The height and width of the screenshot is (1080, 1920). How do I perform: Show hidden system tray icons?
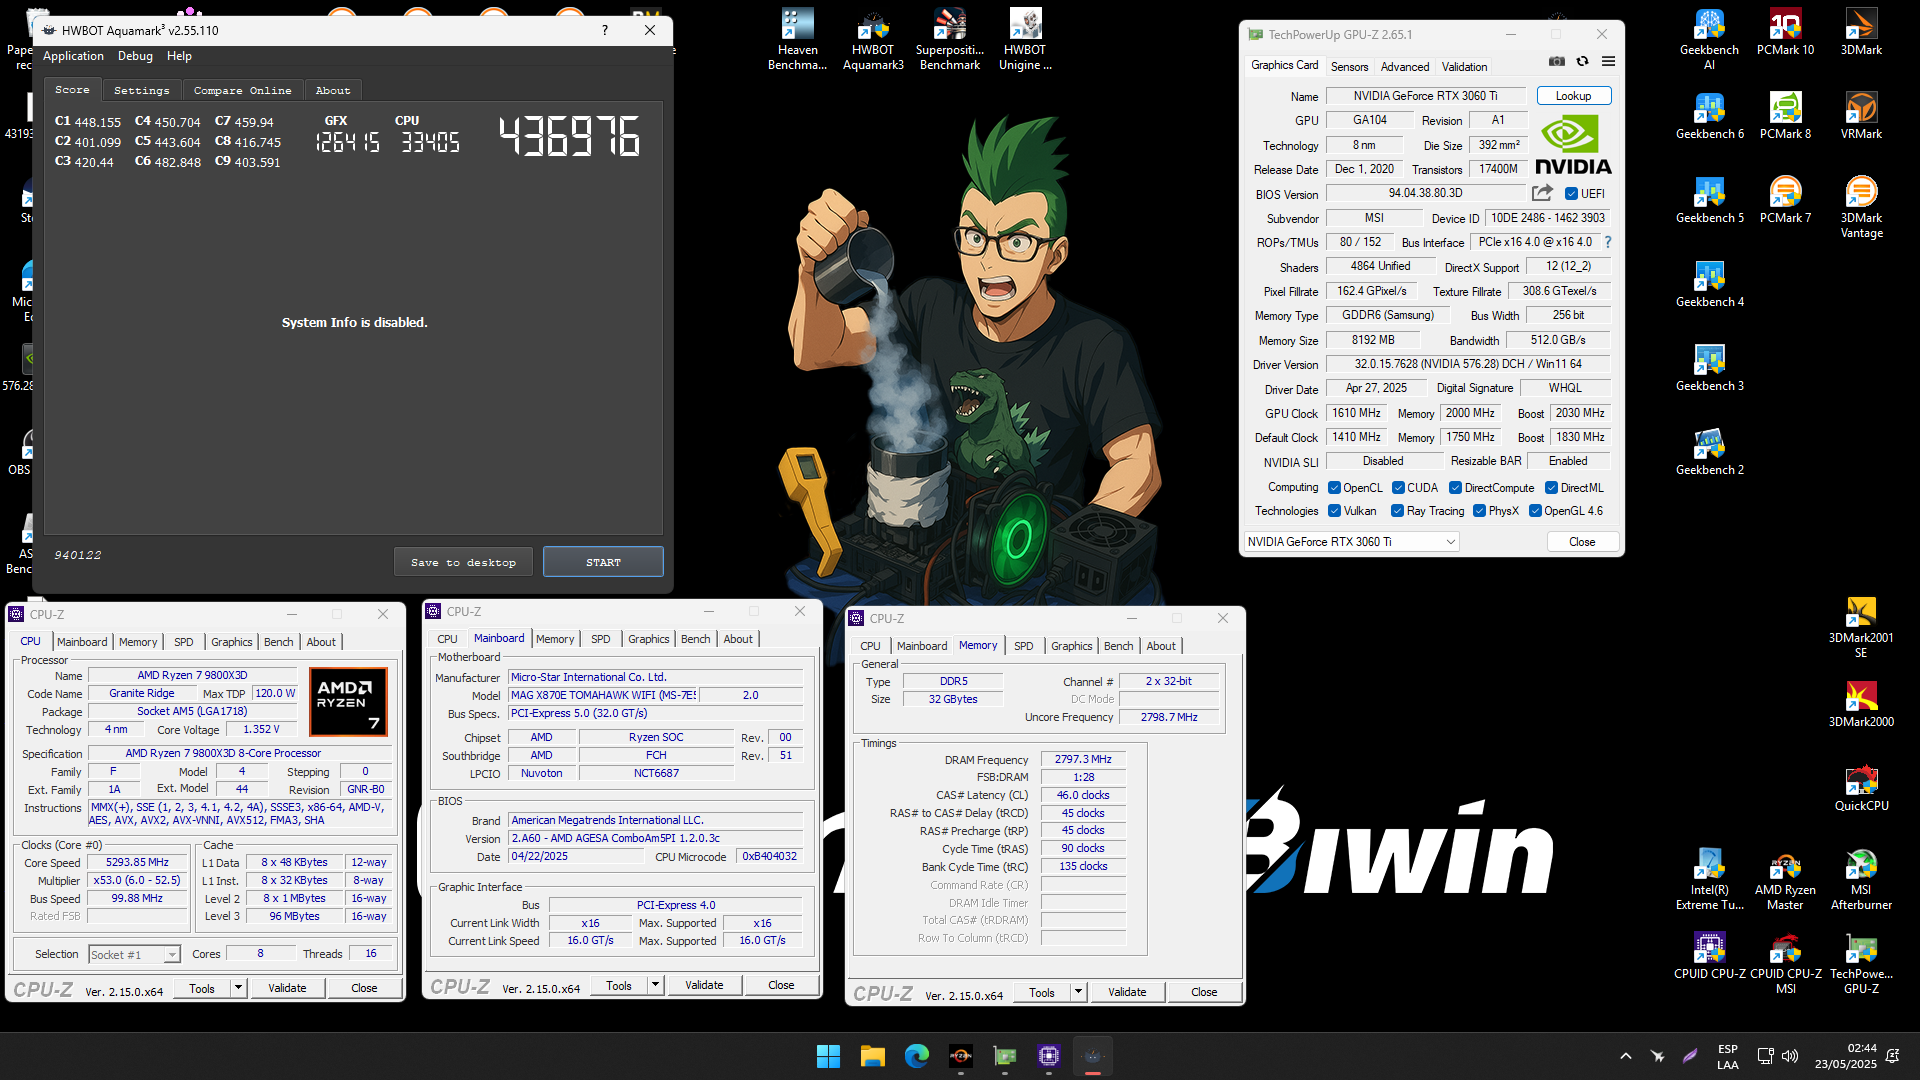(x=1625, y=1056)
